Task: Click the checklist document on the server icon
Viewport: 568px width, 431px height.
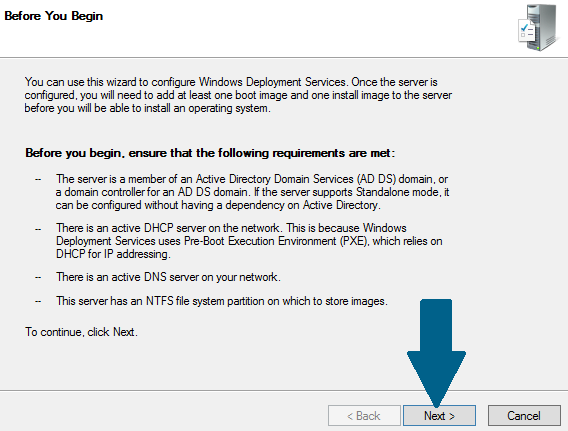Action: [527, 32]
